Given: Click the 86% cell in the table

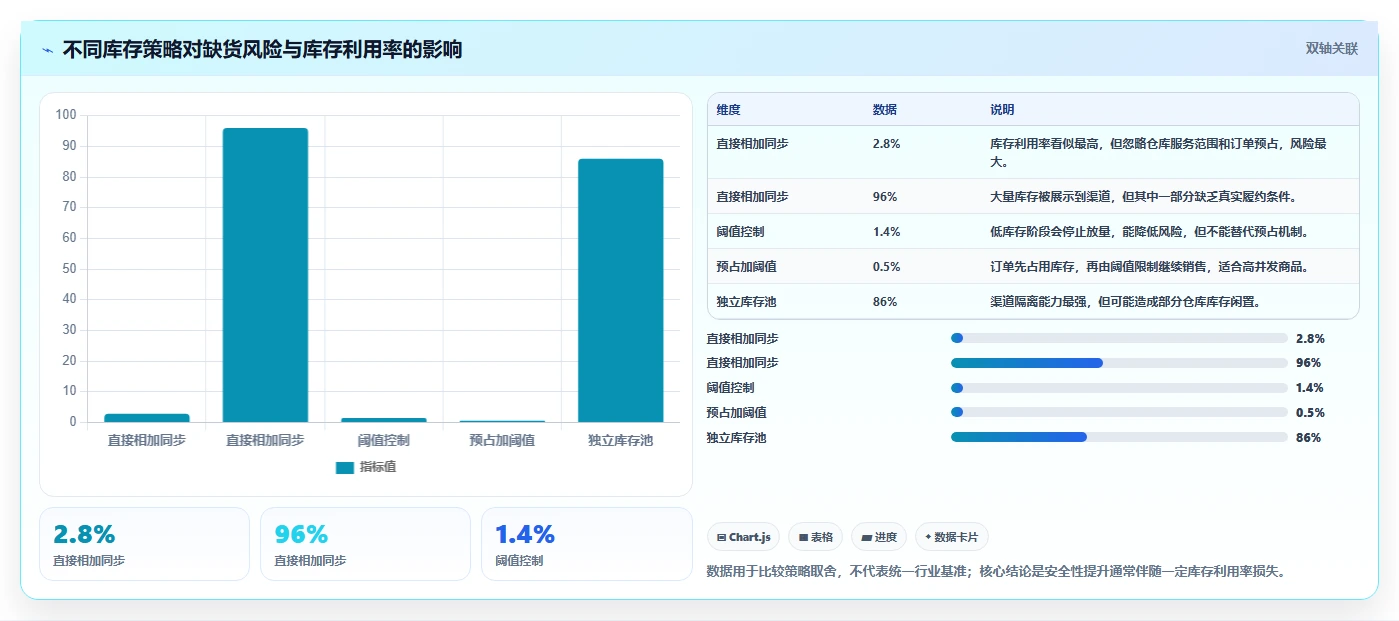Looking at the screenshot, I should pos(885,302).
